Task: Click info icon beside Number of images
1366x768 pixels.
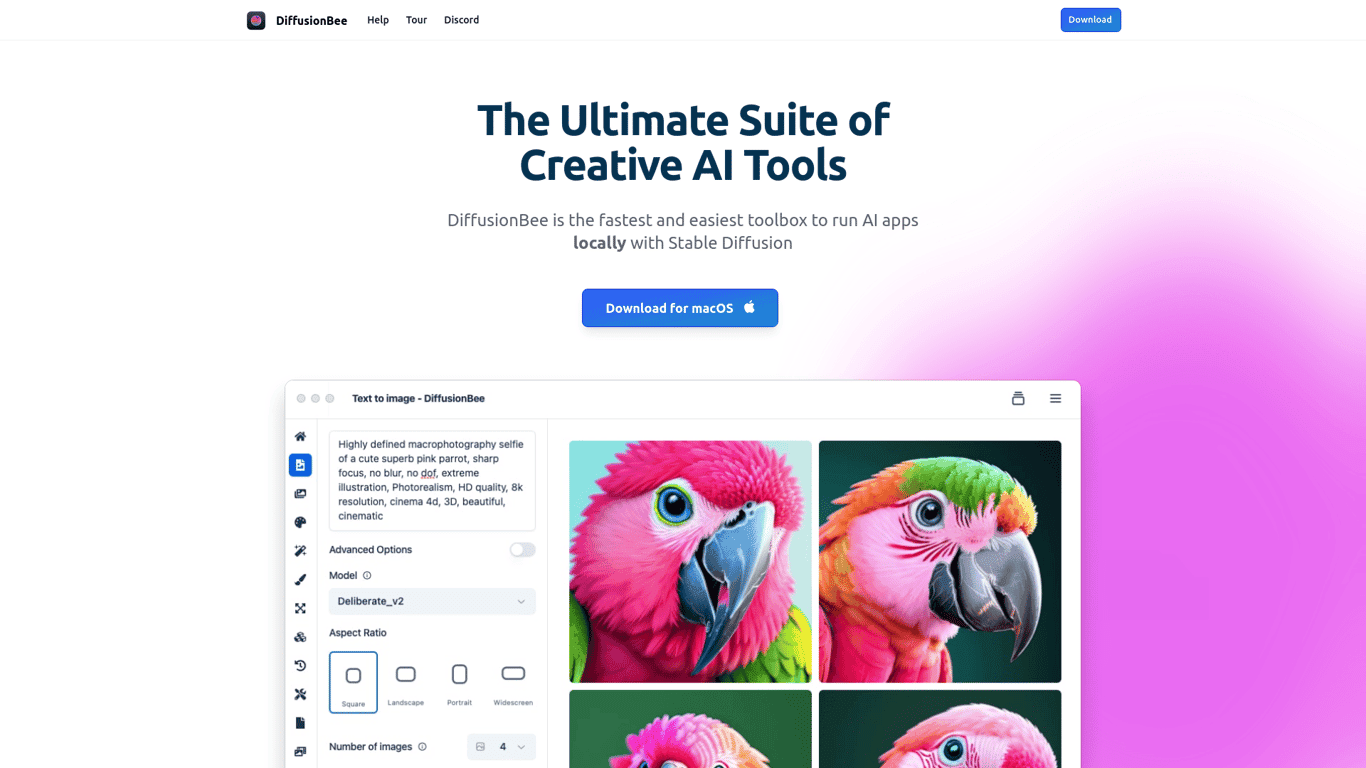Action: [x=422, y=747]
